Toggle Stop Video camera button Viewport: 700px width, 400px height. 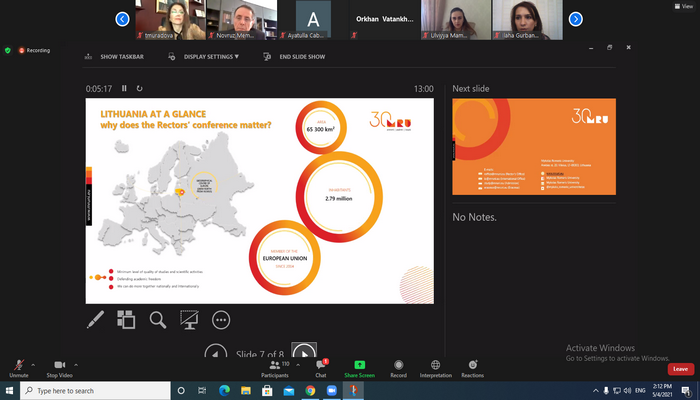pos(59,368)
